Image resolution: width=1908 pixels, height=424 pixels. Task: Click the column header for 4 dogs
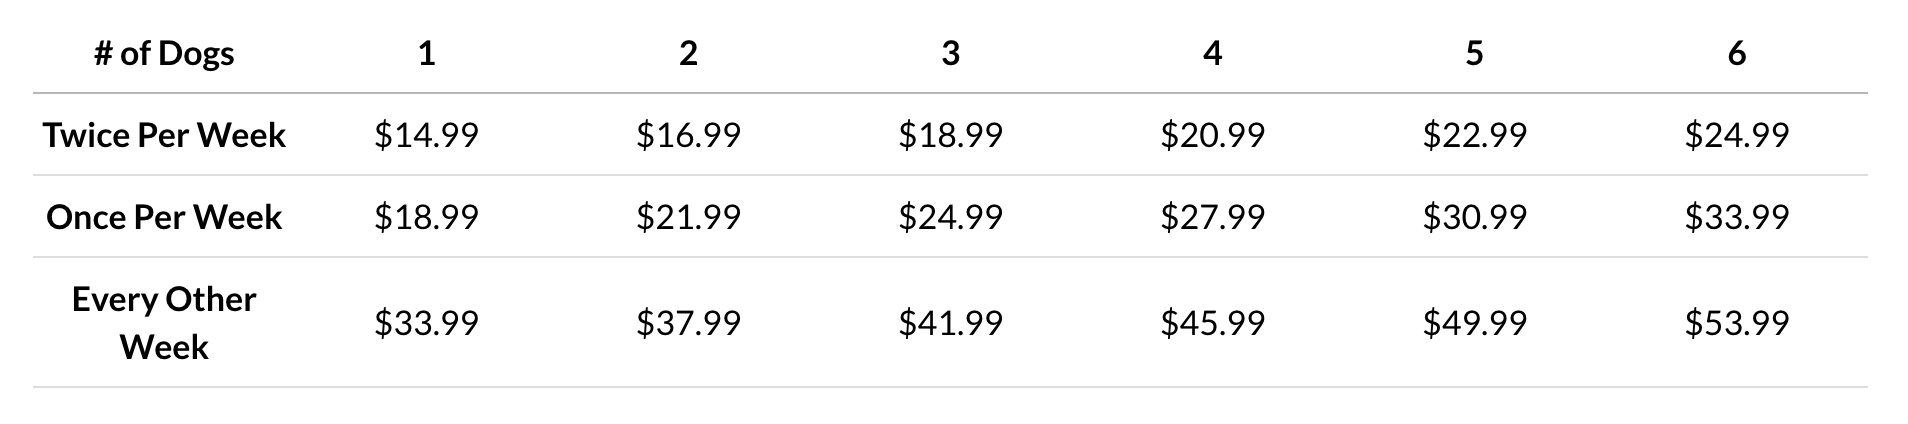click(1212, 53)
